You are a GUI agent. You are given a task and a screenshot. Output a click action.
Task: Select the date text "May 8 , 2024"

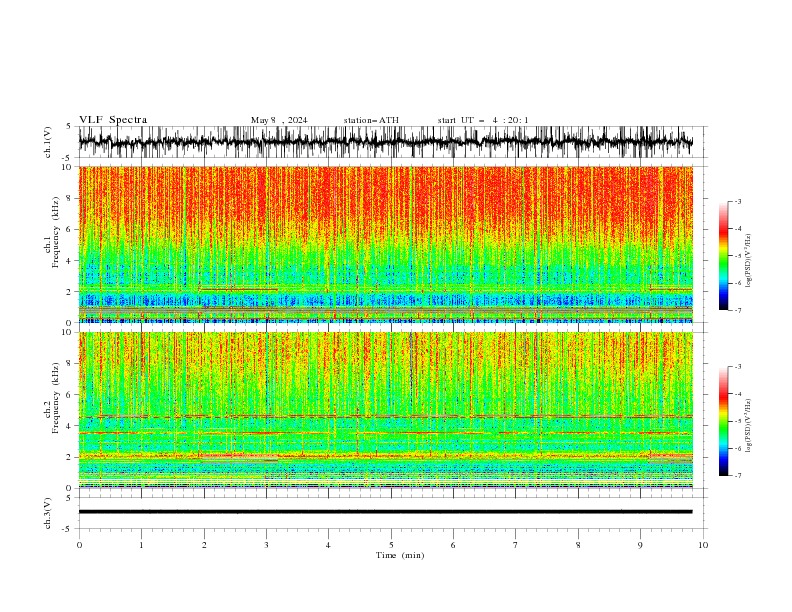(x=279, y=120)
